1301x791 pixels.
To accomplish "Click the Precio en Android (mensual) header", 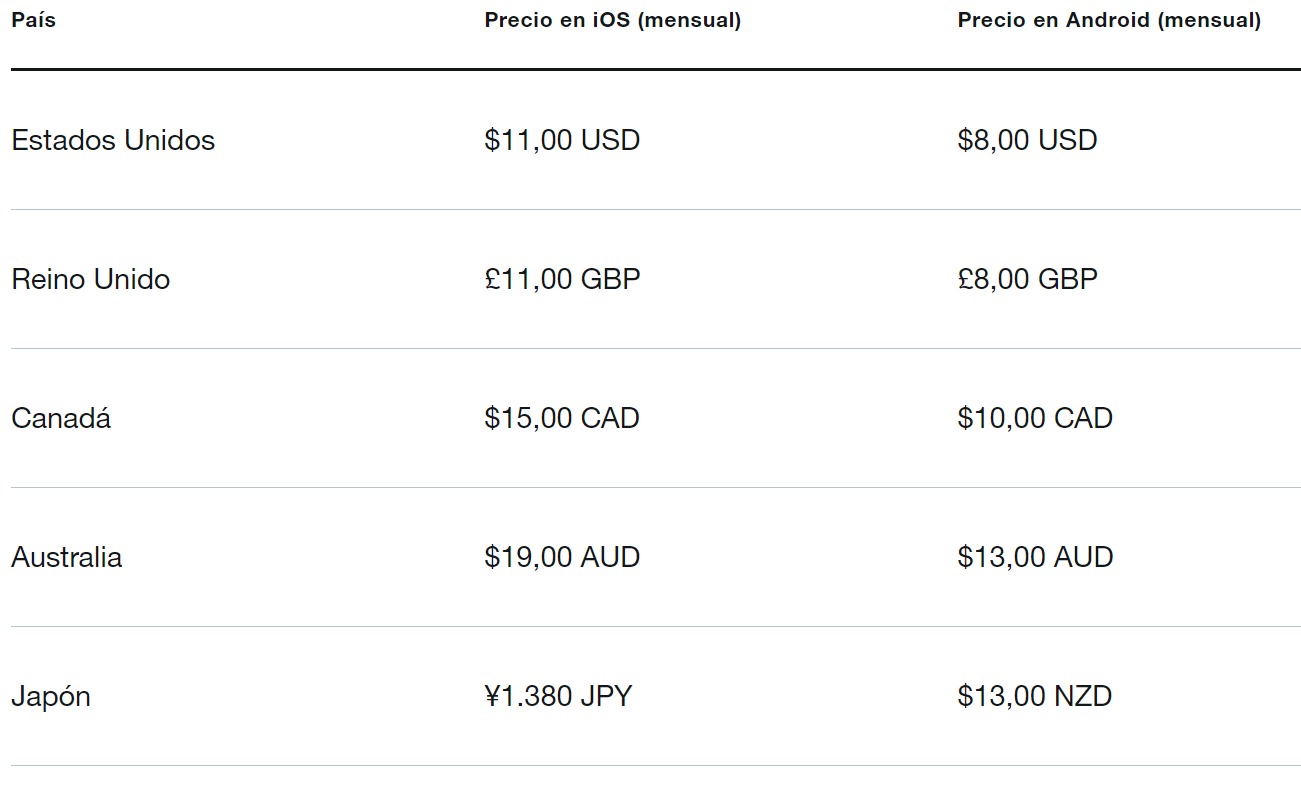I will coord(1109,21).
